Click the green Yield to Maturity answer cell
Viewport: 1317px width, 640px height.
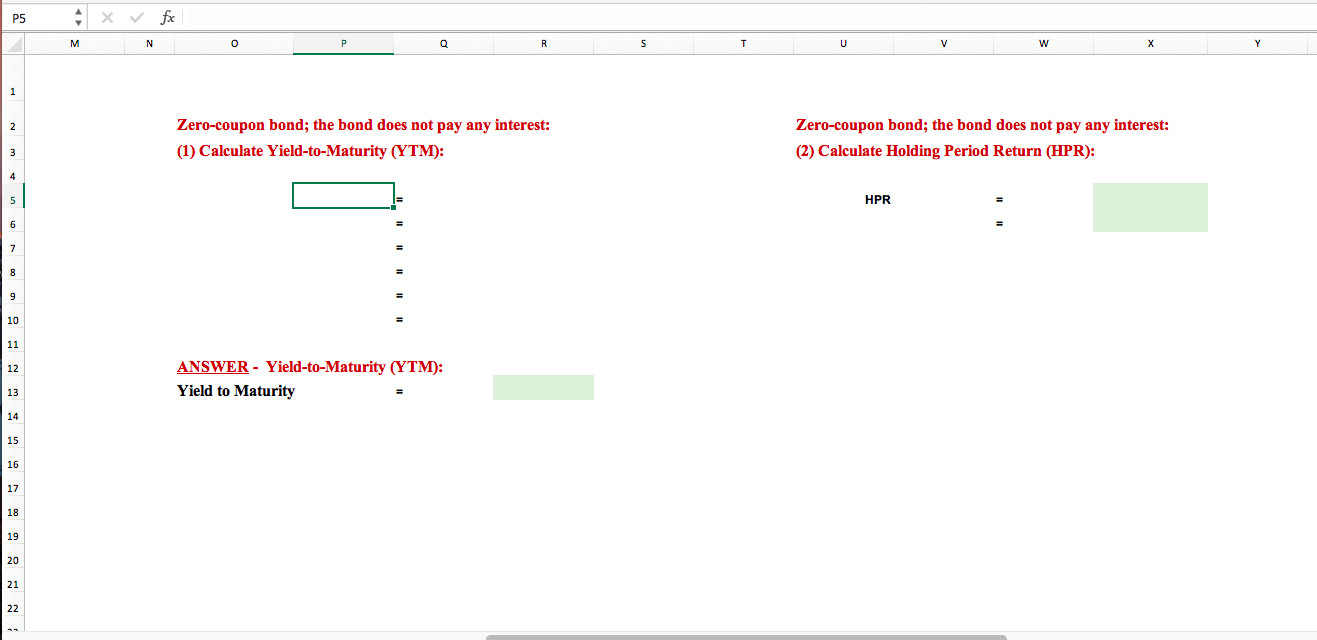coord(543,387)
